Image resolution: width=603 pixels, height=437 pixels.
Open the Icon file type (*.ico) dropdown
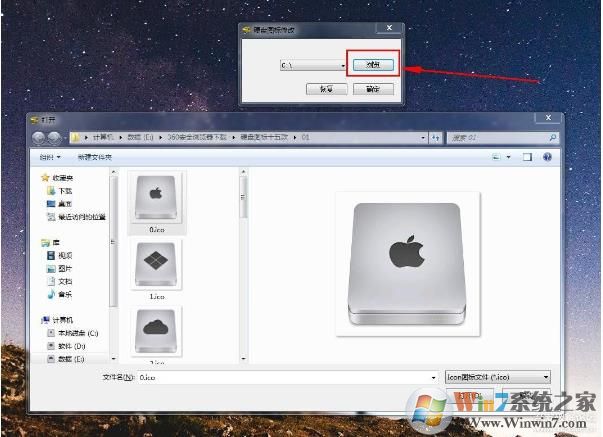pyautogui.click(x=498, y=377)
